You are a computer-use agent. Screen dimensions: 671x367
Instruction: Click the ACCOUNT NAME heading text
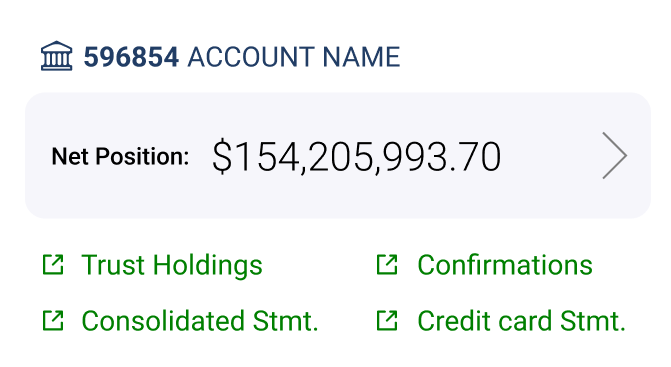[294, 57]
